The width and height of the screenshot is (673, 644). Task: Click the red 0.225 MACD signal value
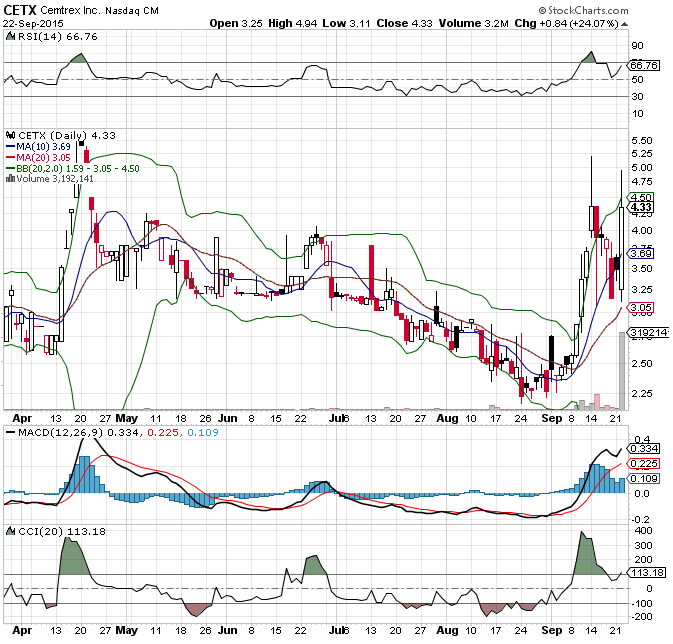coord(163,433)
